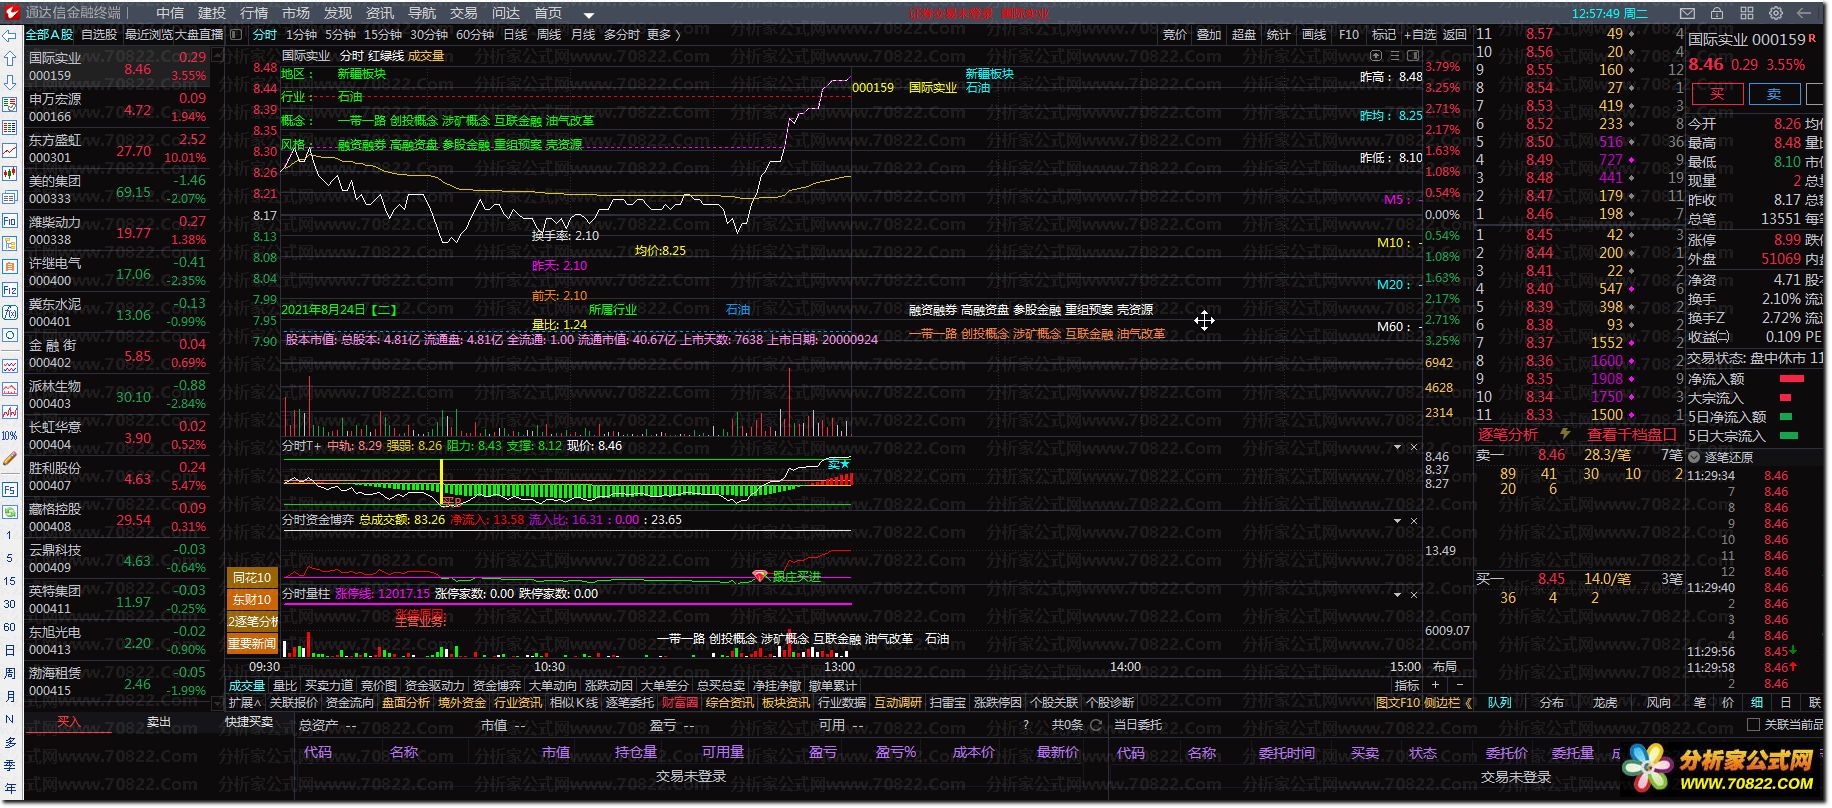Open the 交易 menu
Viewport: 1832px width, 808px height.
click(x=464, y=13)
